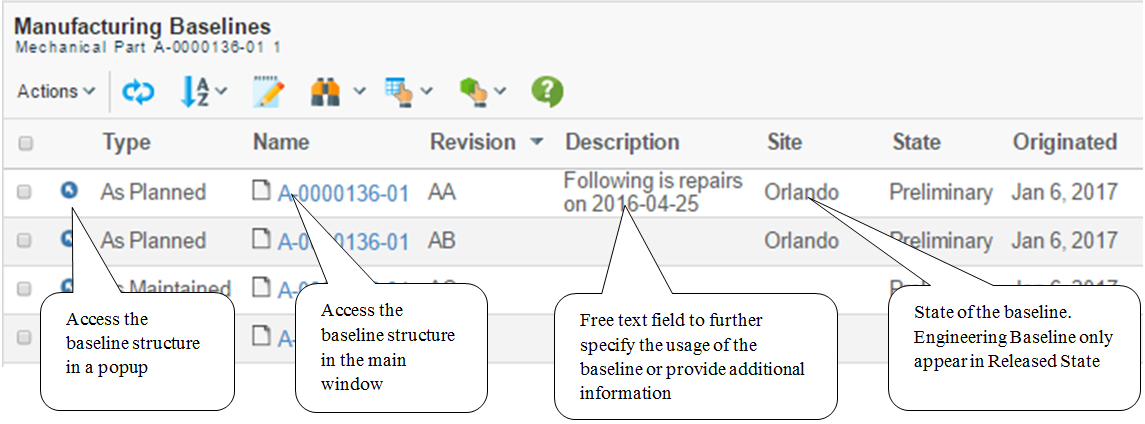The image size is (1145, 424).
Task: Check the box for revision AB row
Action: pos(24,241)
